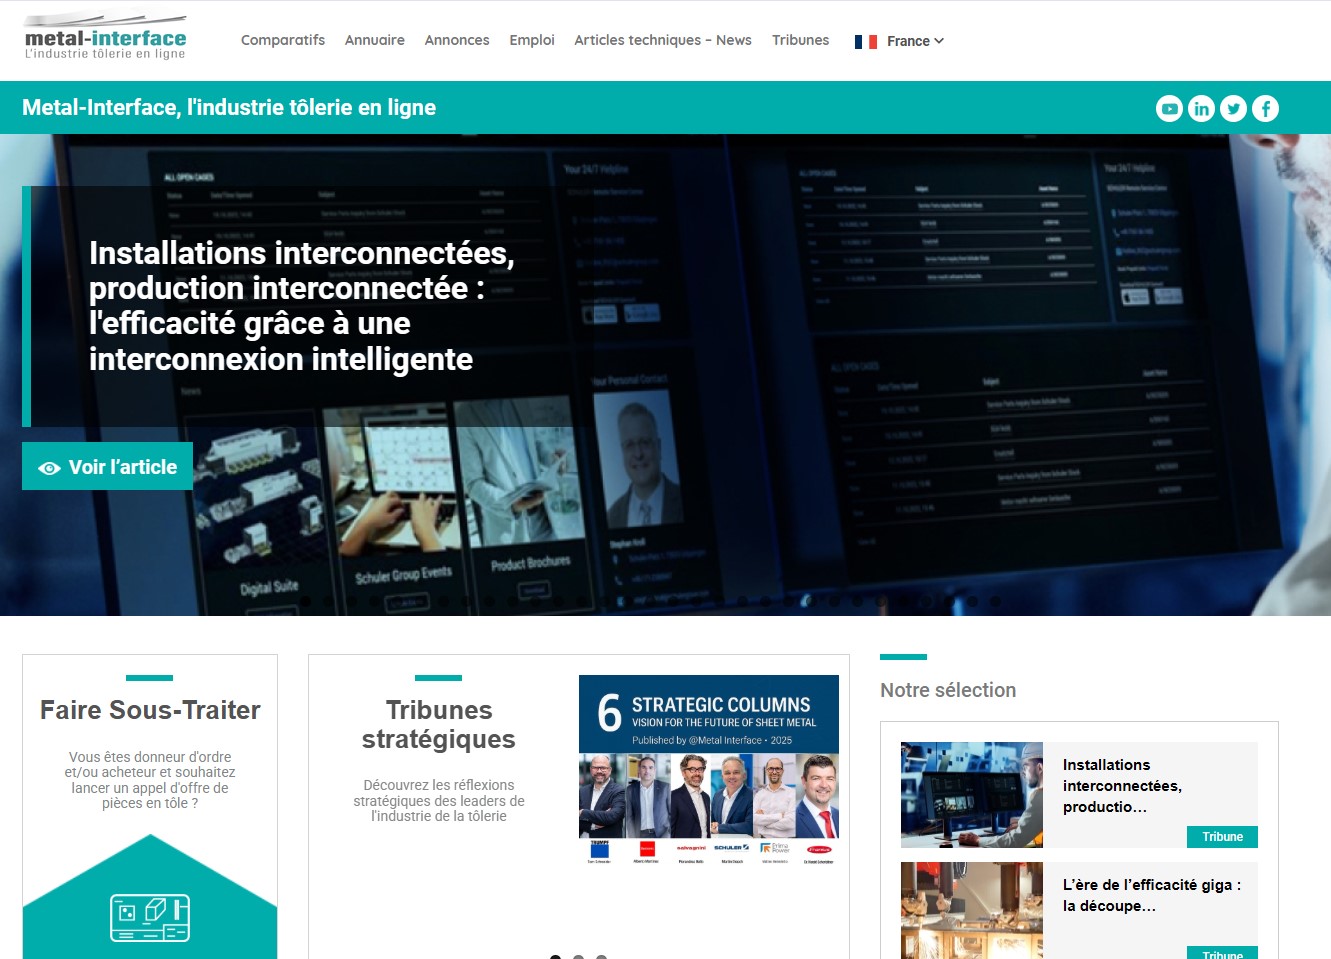Screen dimensions: 1331x959
Task: Open the Twitter social icon
Action: tap(1233, 108)
